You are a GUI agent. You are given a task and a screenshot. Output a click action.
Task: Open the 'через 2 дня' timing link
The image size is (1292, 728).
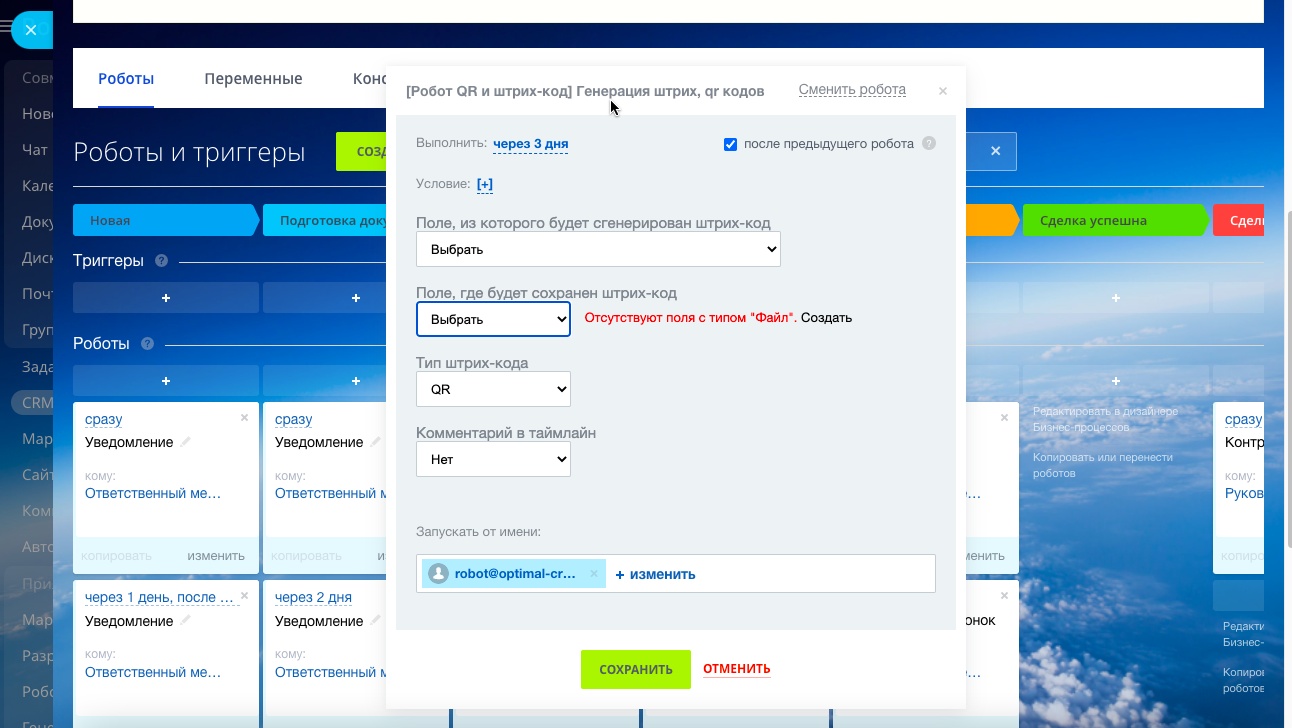[x=313, y=598]
